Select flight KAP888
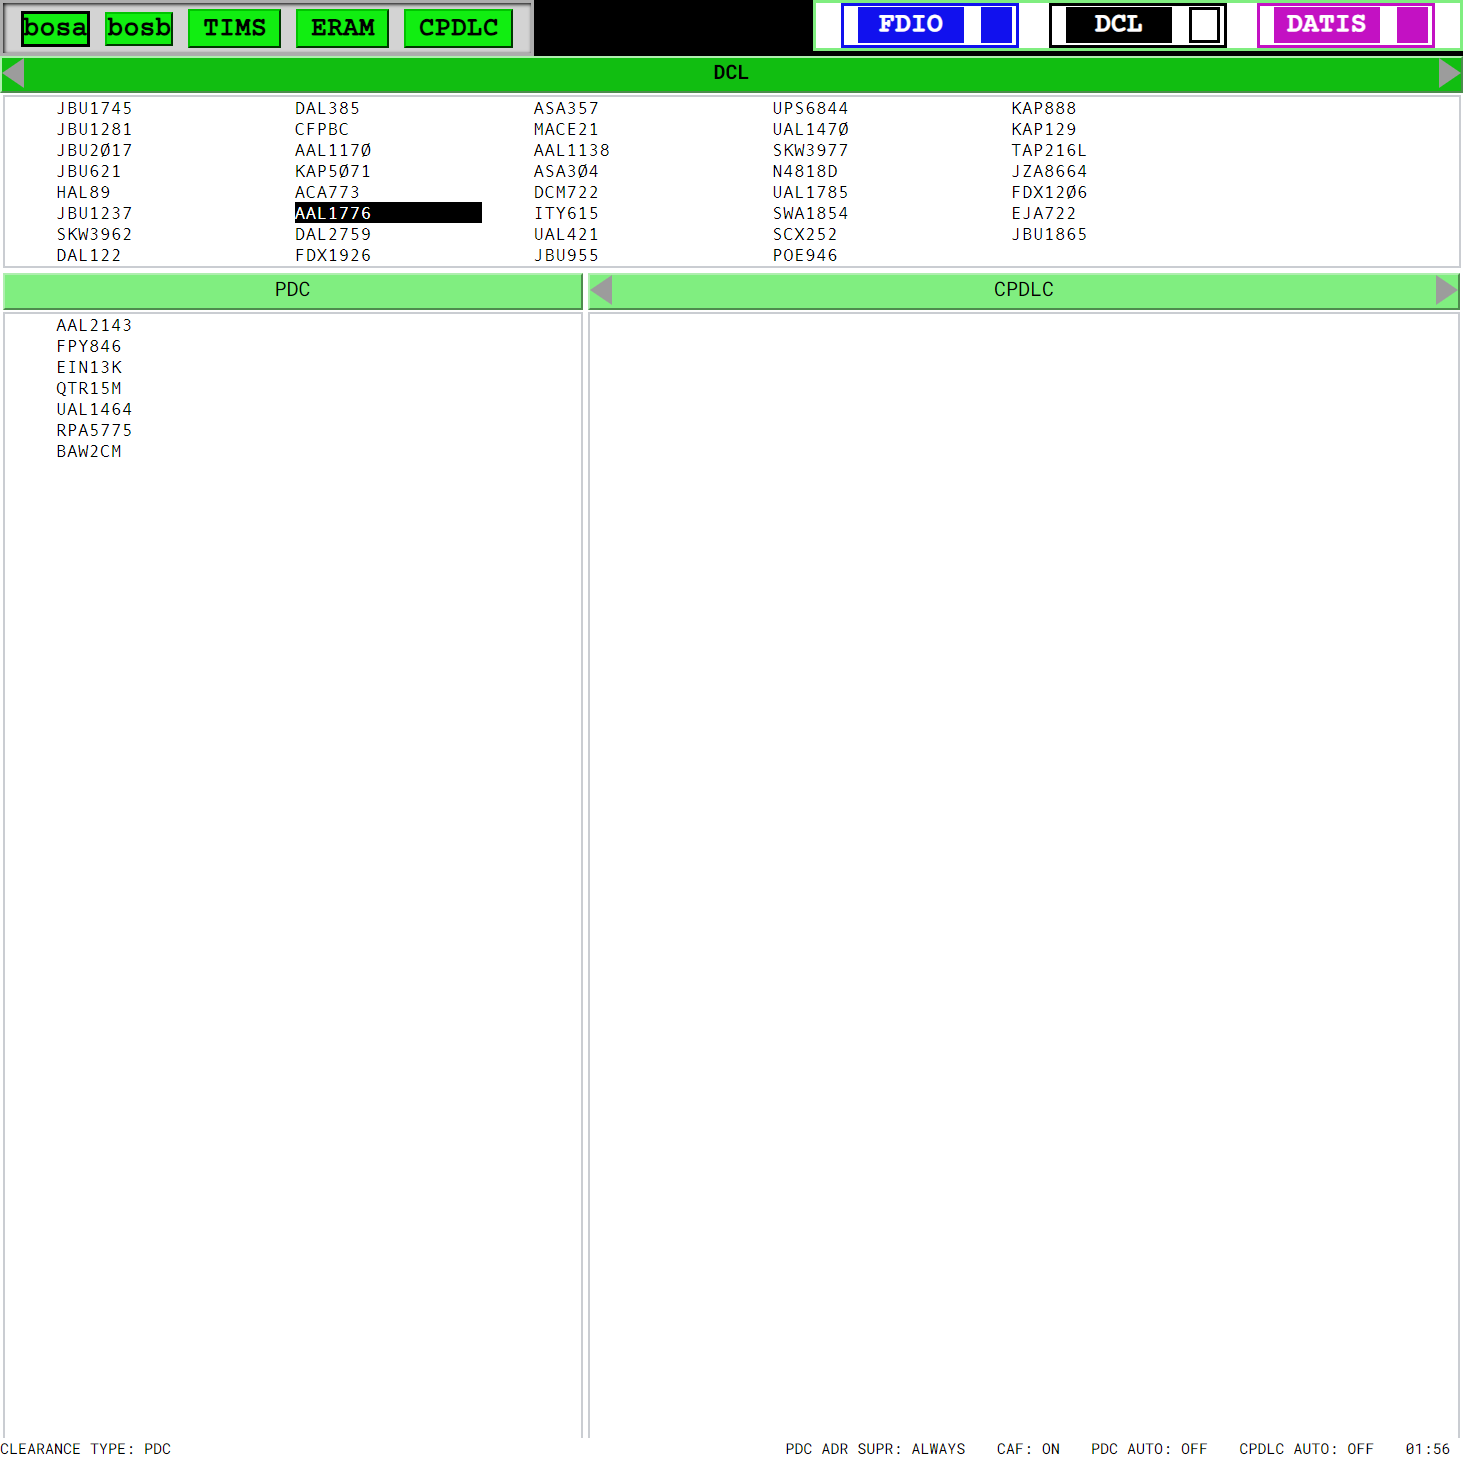Image resolution: width=1463 pixels, height=1463 pixels. [1044, 108]
